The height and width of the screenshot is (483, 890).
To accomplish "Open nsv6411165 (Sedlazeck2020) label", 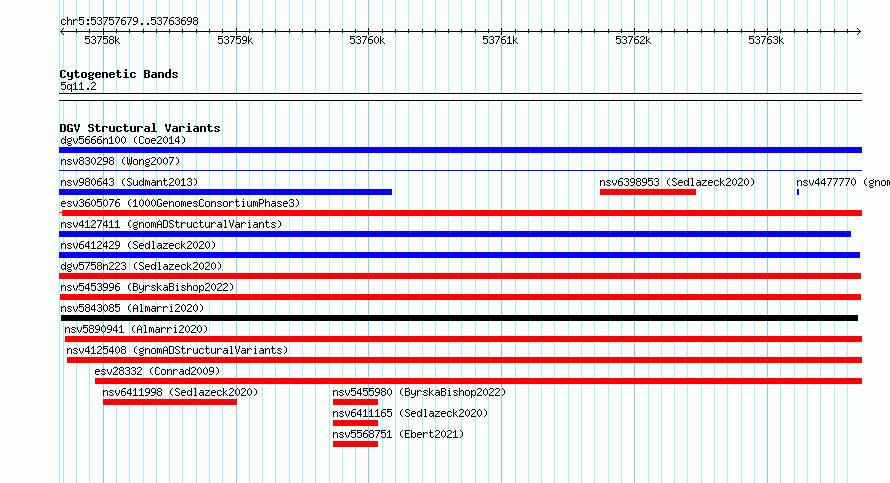I will [x=410, y=413].
